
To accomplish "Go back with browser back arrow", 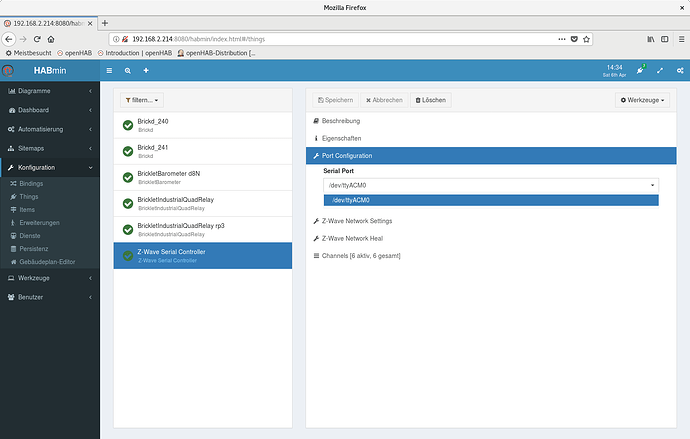I will (9, 39).
